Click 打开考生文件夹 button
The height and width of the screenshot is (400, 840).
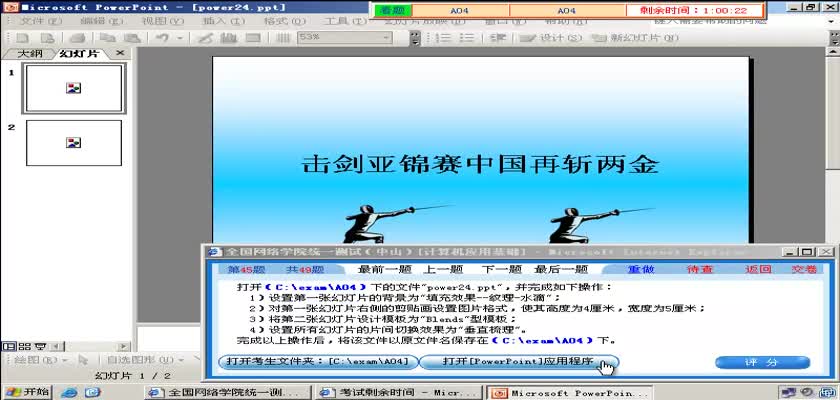coord(318,362)
